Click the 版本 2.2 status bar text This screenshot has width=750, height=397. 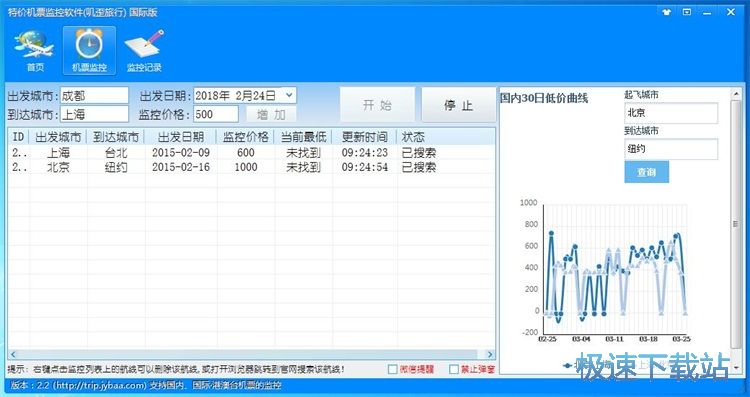(146, 385)
